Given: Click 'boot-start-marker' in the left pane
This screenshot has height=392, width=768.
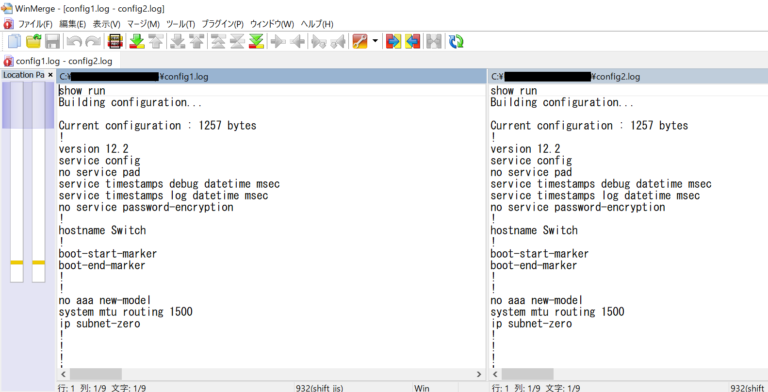Looking at the screenshot, I should coord(108,254).
